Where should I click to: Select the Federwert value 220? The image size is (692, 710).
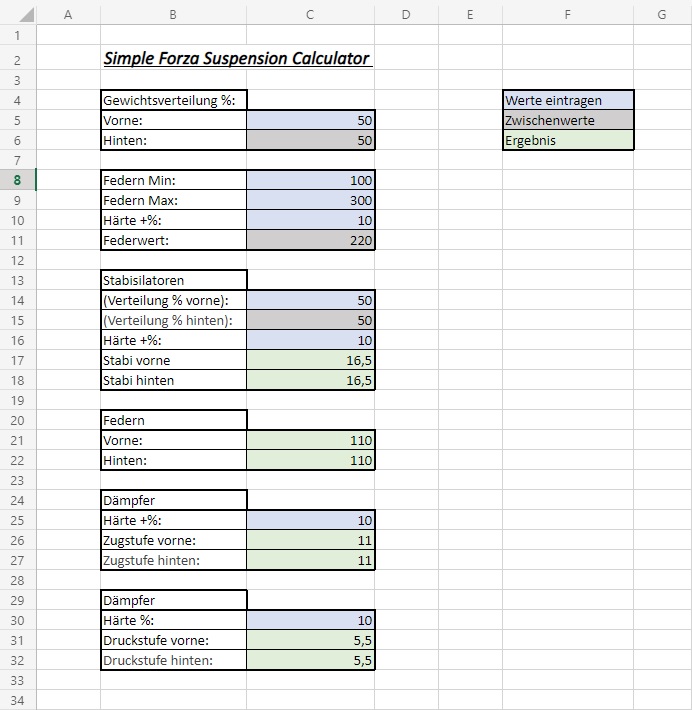coord(311,240)
